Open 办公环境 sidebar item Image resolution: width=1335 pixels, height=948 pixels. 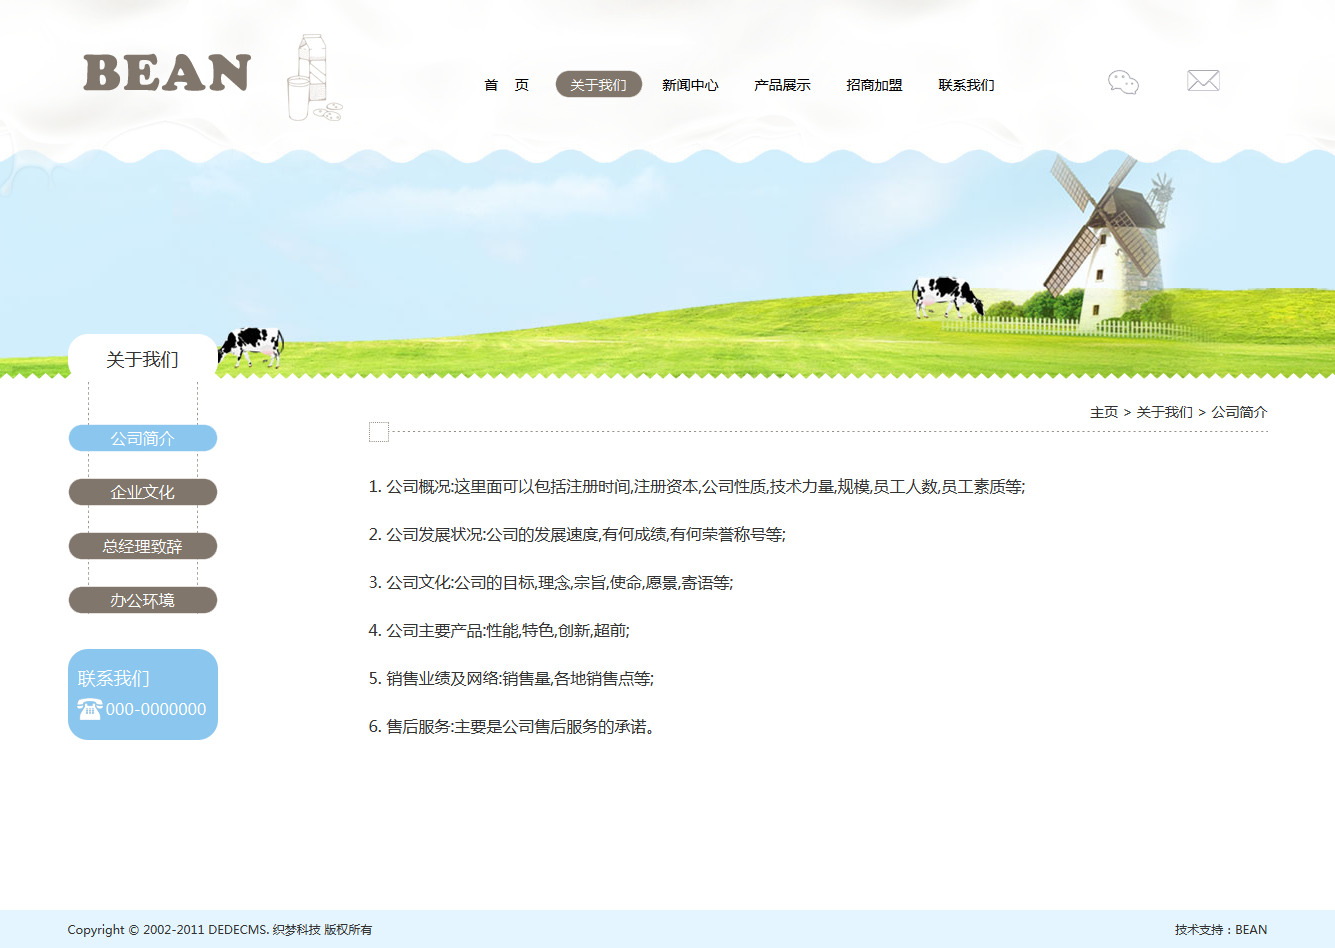tap(143, 601)
